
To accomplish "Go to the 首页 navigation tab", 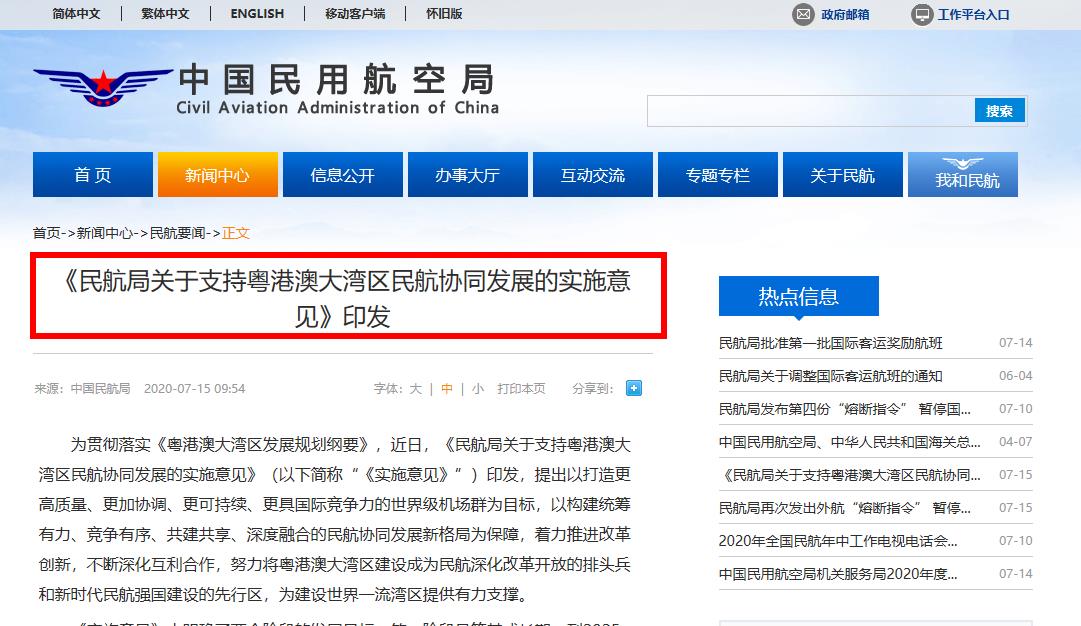I will (x=93, y=174).
